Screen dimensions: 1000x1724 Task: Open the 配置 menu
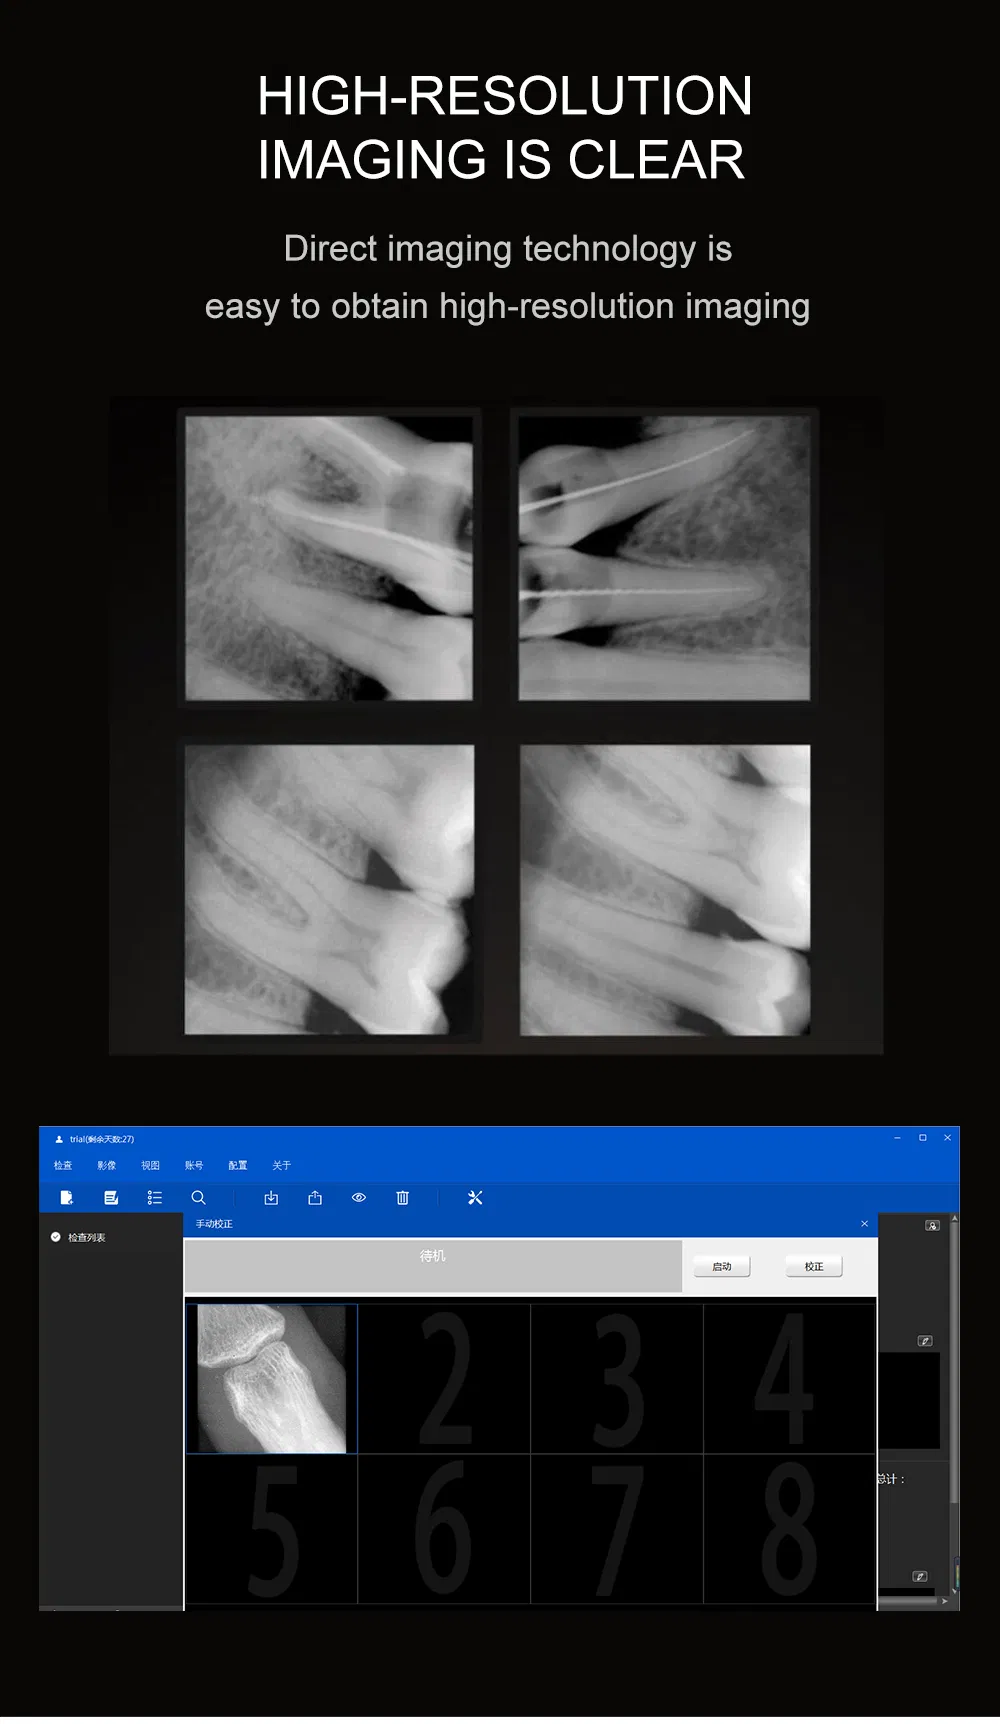coord(237,1165)
